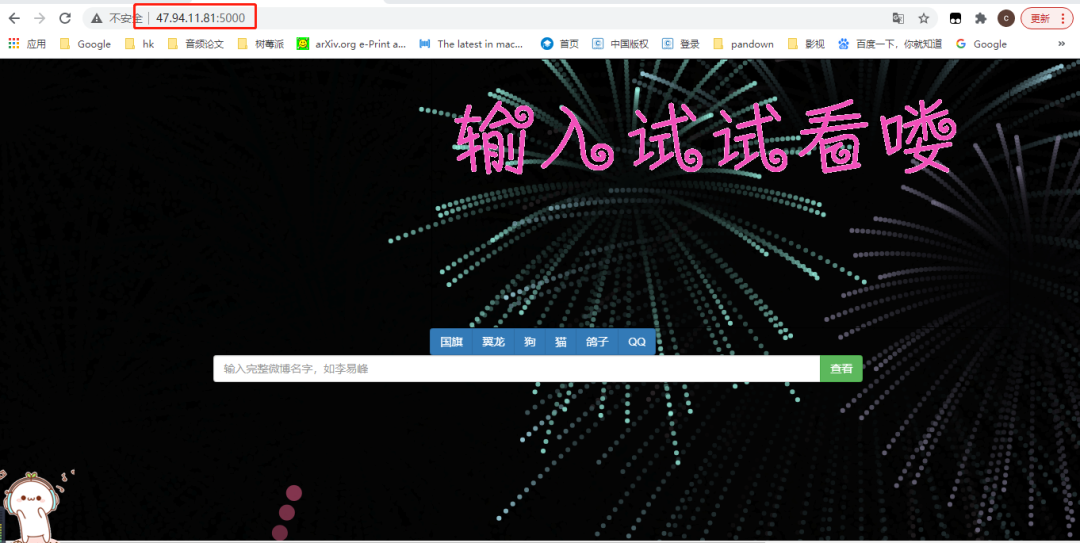Bookmark this page with the star icon
The image size is (1080, 543).
924,19
